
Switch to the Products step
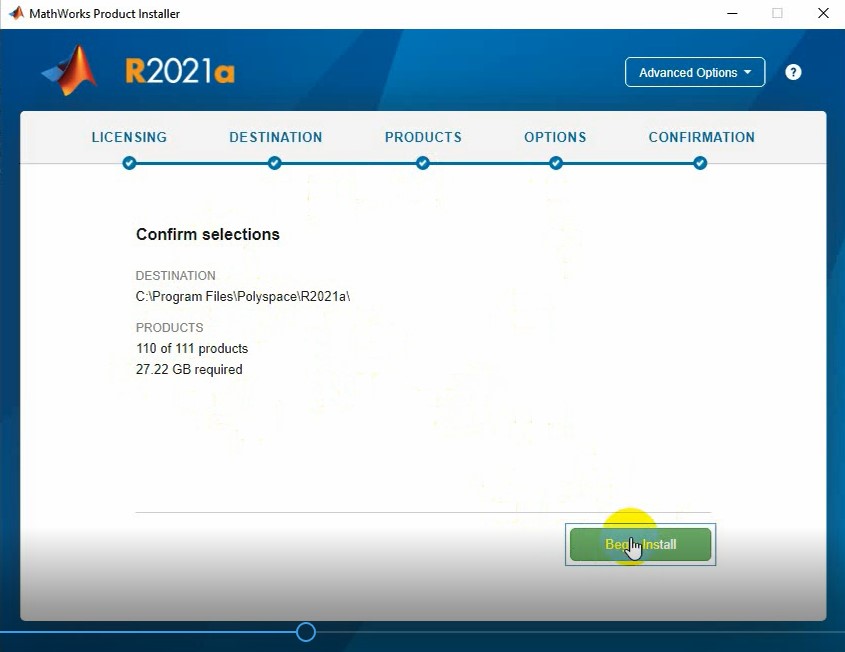pos(423,137)
